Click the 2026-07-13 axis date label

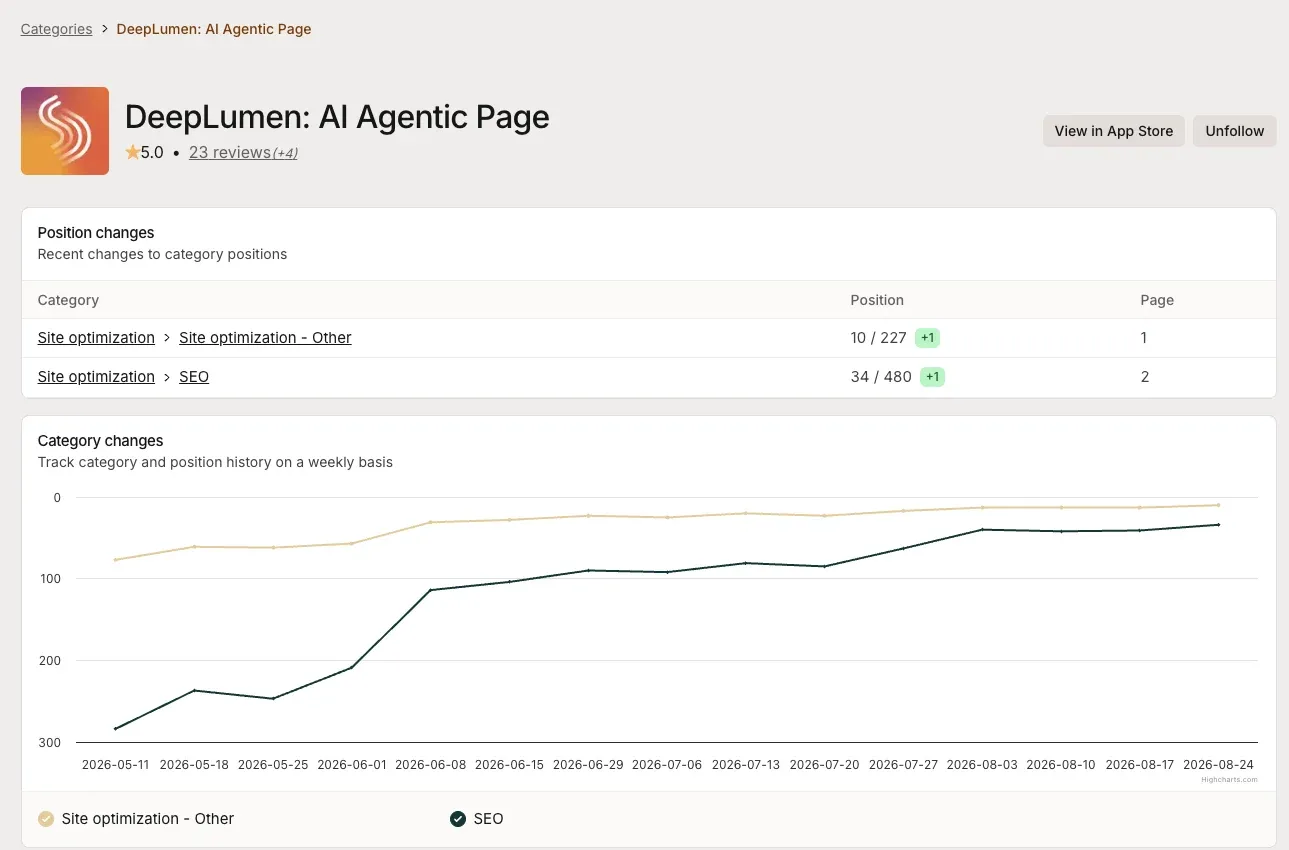click(745, 765)
